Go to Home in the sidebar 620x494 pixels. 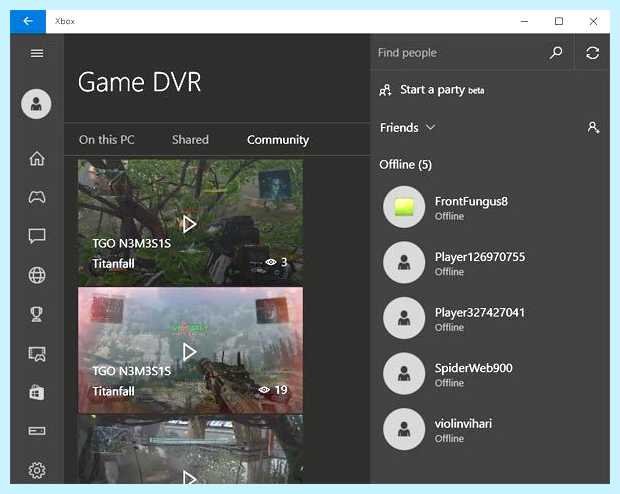pyautogui.click(x=37, y=158)
